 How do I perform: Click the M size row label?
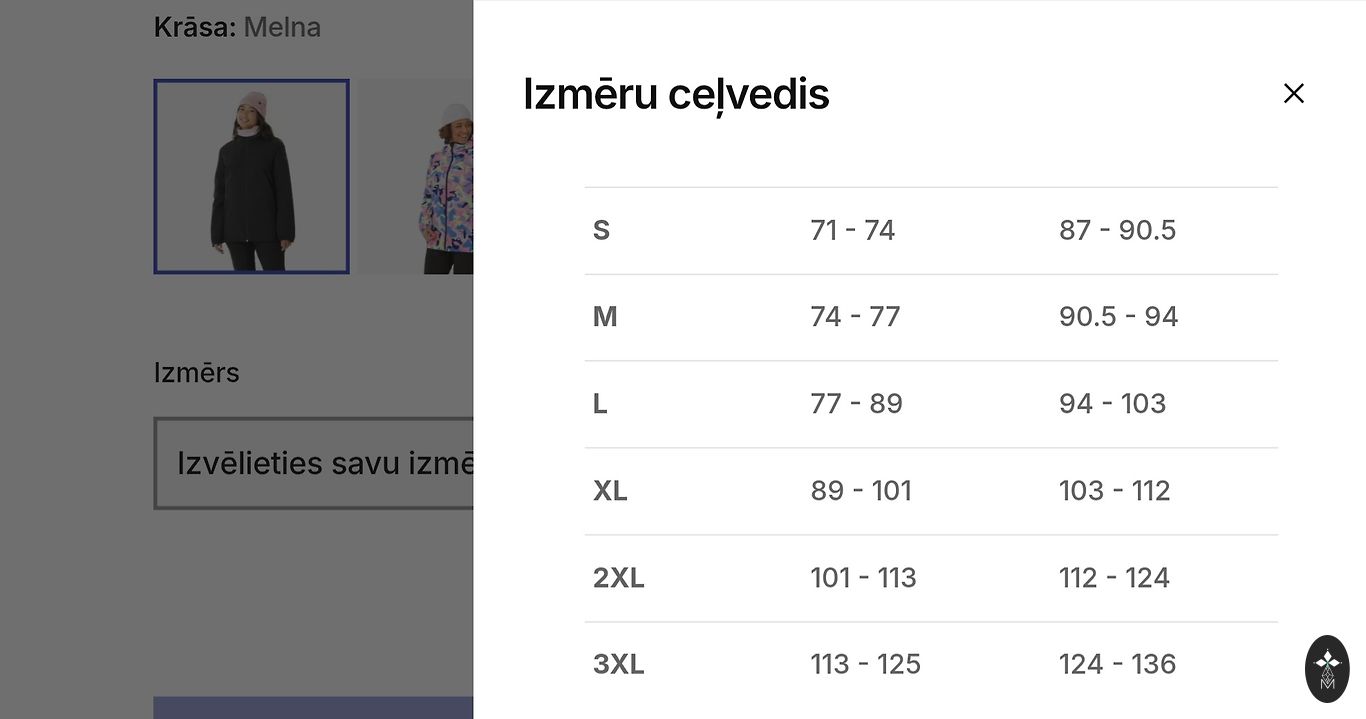605,317
